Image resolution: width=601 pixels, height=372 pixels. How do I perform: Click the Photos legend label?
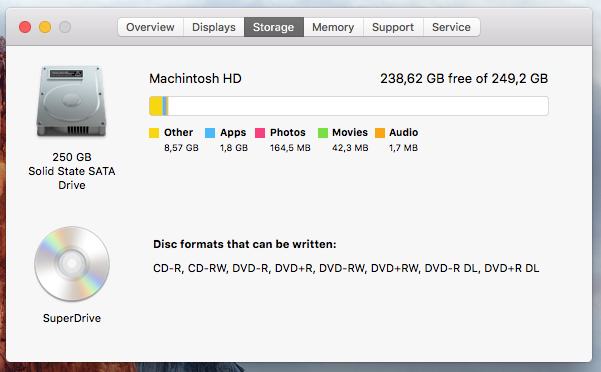point(288,133)
